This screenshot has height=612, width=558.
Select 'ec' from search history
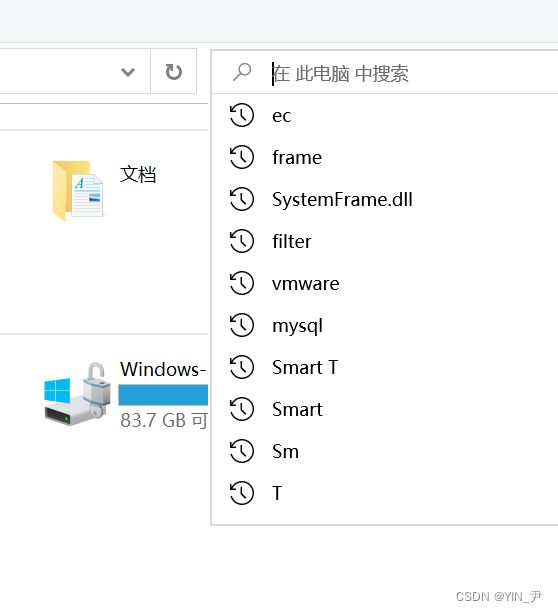(x=385, y=116)
